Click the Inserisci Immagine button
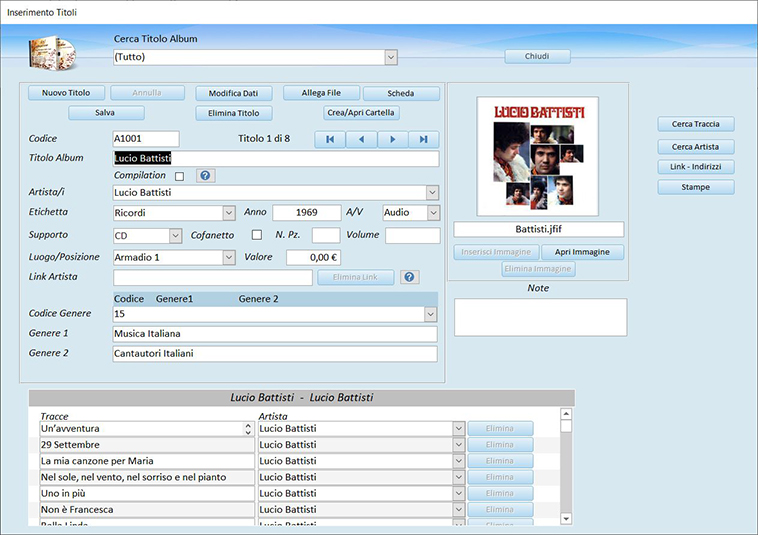Image resolution: width=758 pixels, height=535 pixels. click(496, 252)
